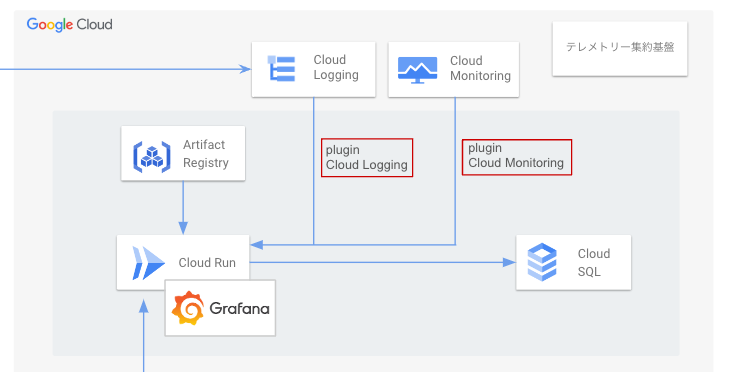The width and height of the screenshot is (731, 372).
Task: Select the "Artifact Registry" label
Action: [x=206, y=154]
